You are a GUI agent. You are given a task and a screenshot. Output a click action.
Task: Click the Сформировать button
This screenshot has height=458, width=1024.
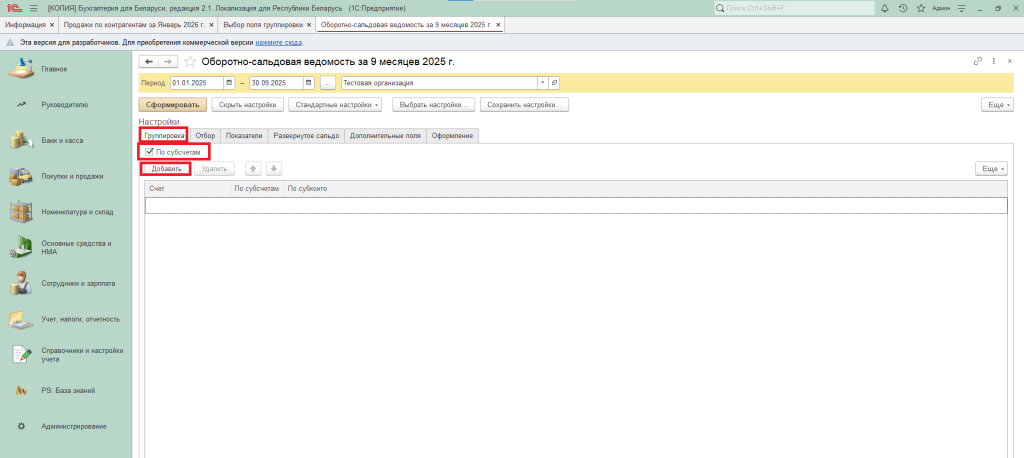pyautogui.click(x=172, y=104)
